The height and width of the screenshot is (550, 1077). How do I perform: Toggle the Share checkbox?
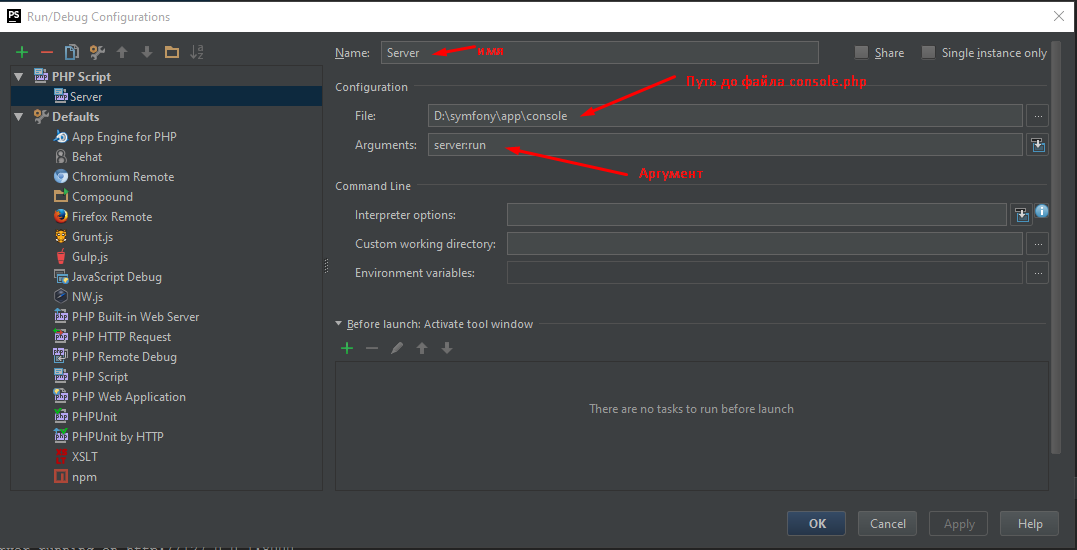861,52
